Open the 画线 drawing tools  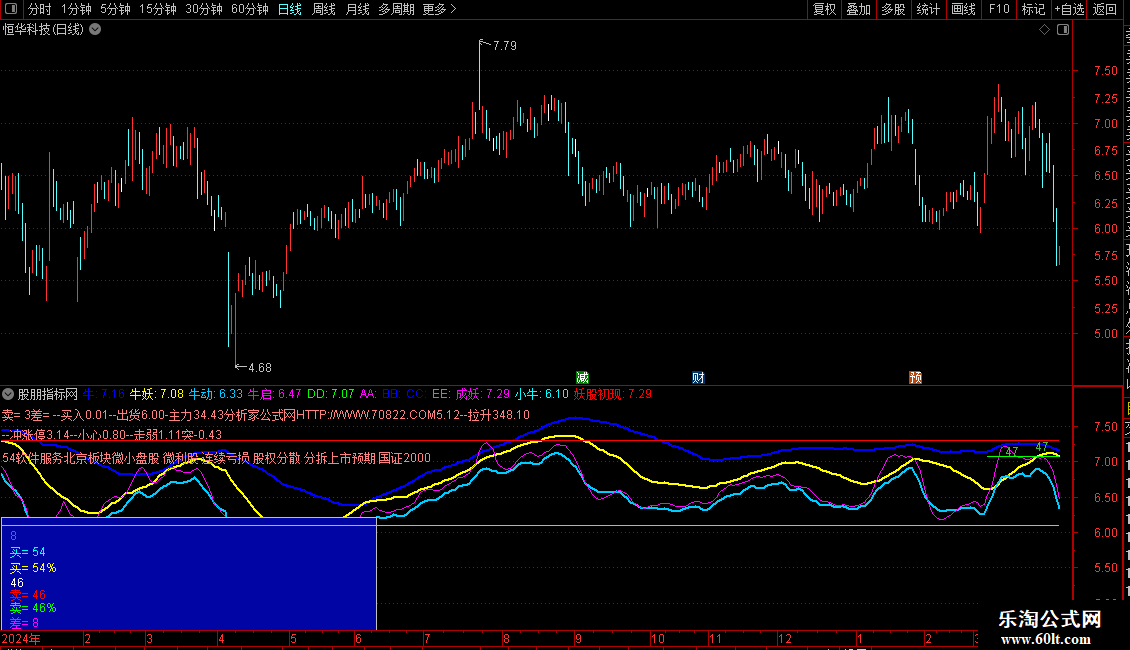[x=963, y=9]
